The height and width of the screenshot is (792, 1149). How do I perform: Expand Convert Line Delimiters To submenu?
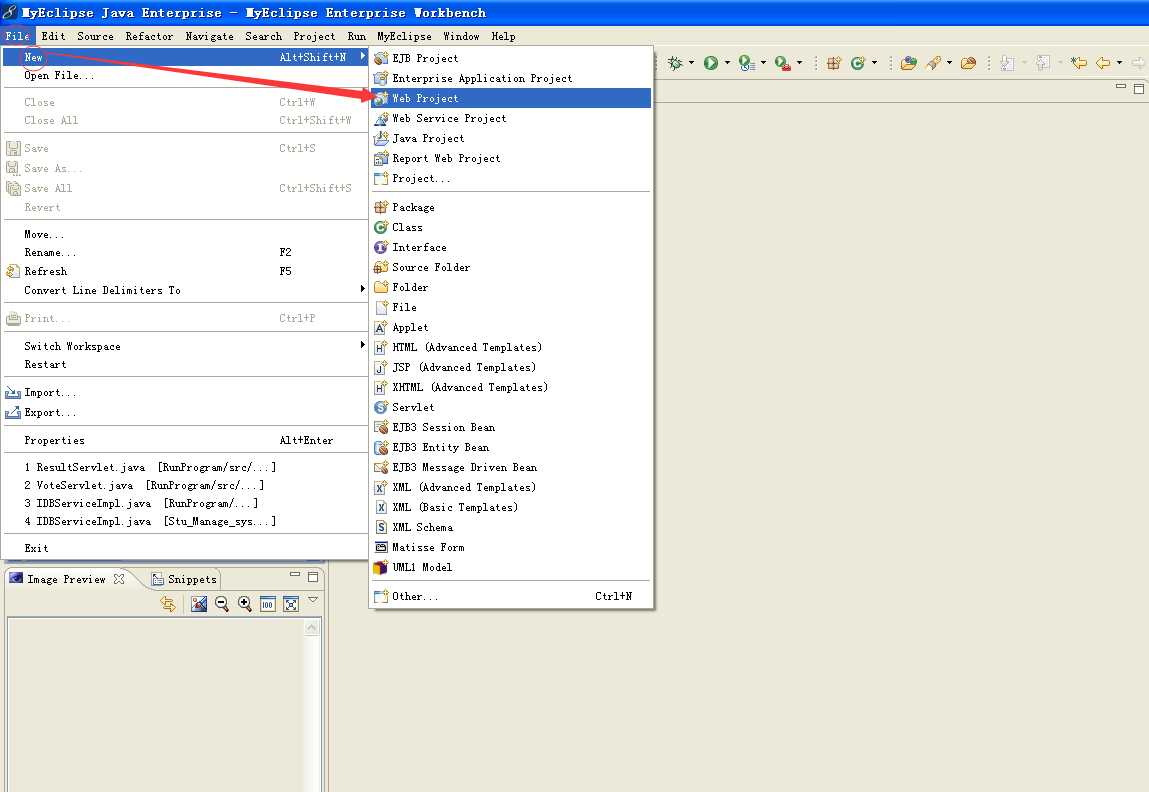click(185, 290)
